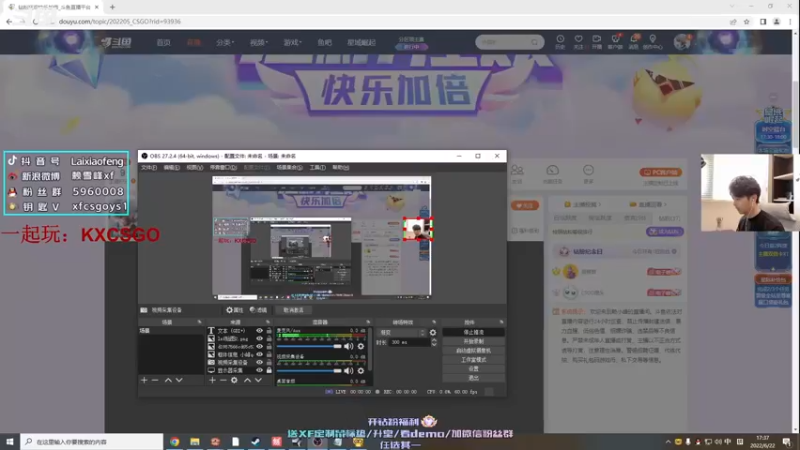Viewport: 800px width, 450px height.
Task: Hide the second source in OBS list
Action: (x=259, y=338)
